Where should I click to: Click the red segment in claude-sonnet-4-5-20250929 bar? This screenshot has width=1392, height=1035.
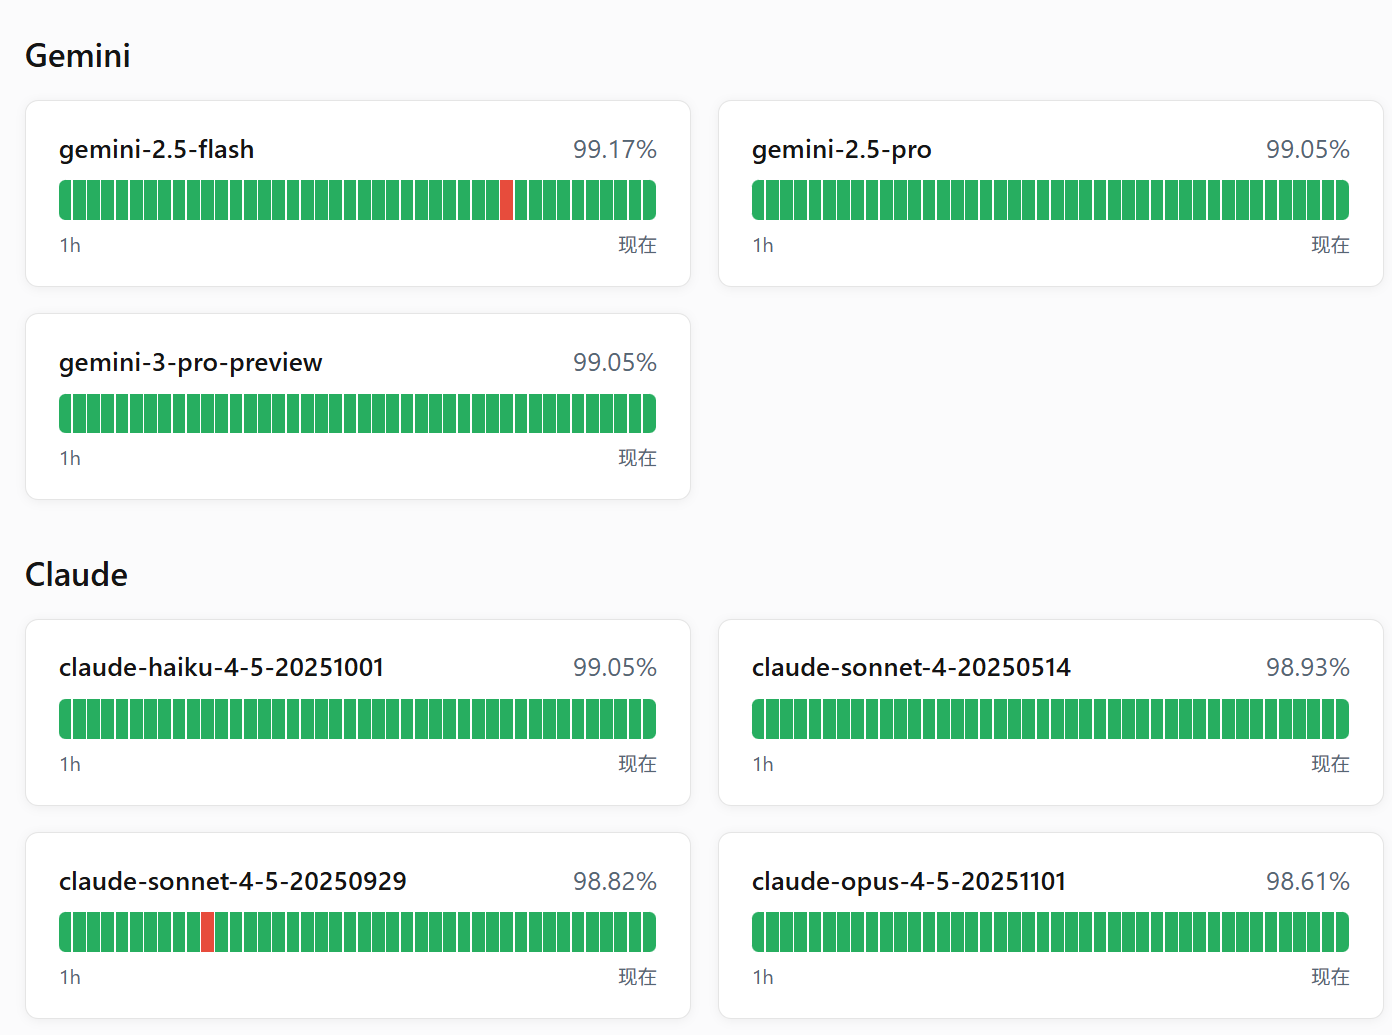tap(207, 932)
